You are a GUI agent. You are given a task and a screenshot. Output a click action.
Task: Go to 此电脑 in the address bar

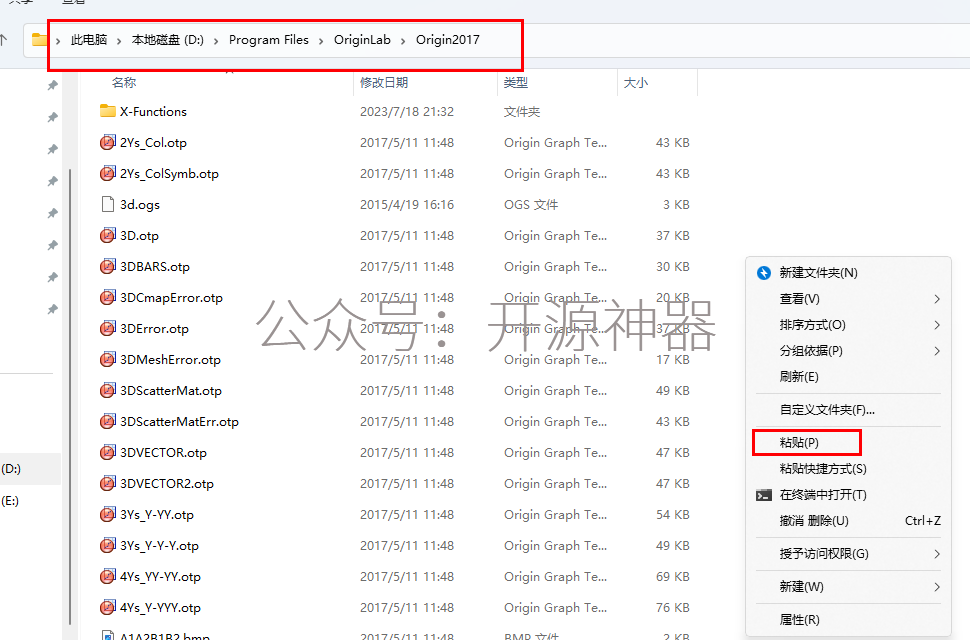click(89, 40)
